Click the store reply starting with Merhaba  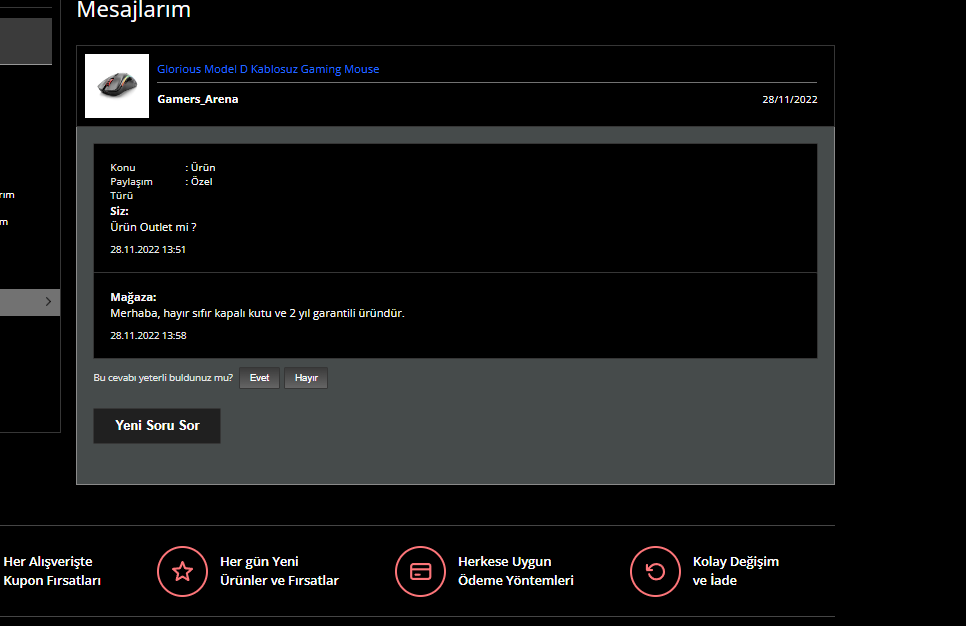(257, 313)
